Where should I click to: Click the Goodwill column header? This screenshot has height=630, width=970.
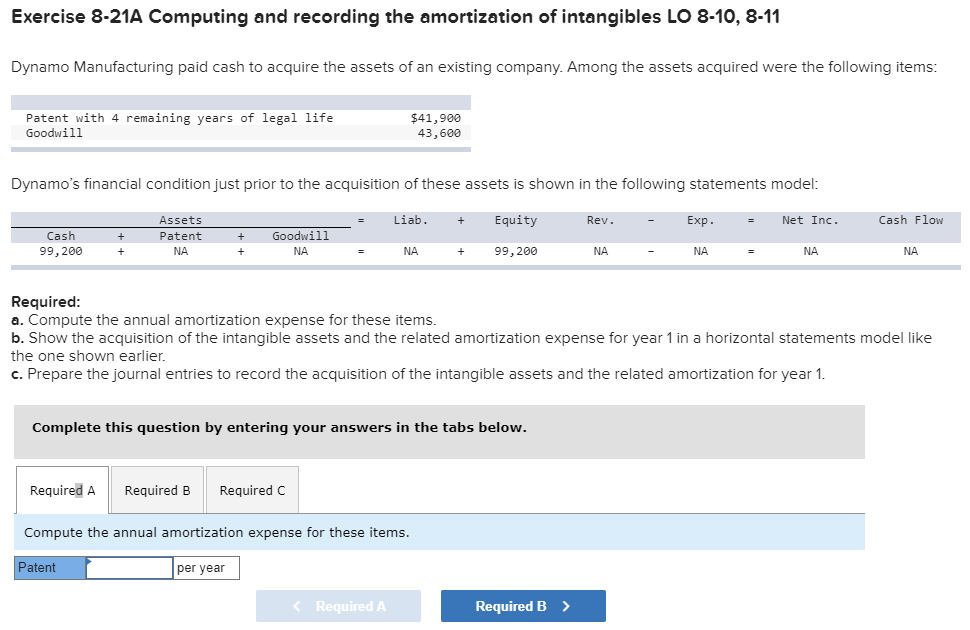click(302, 235)
